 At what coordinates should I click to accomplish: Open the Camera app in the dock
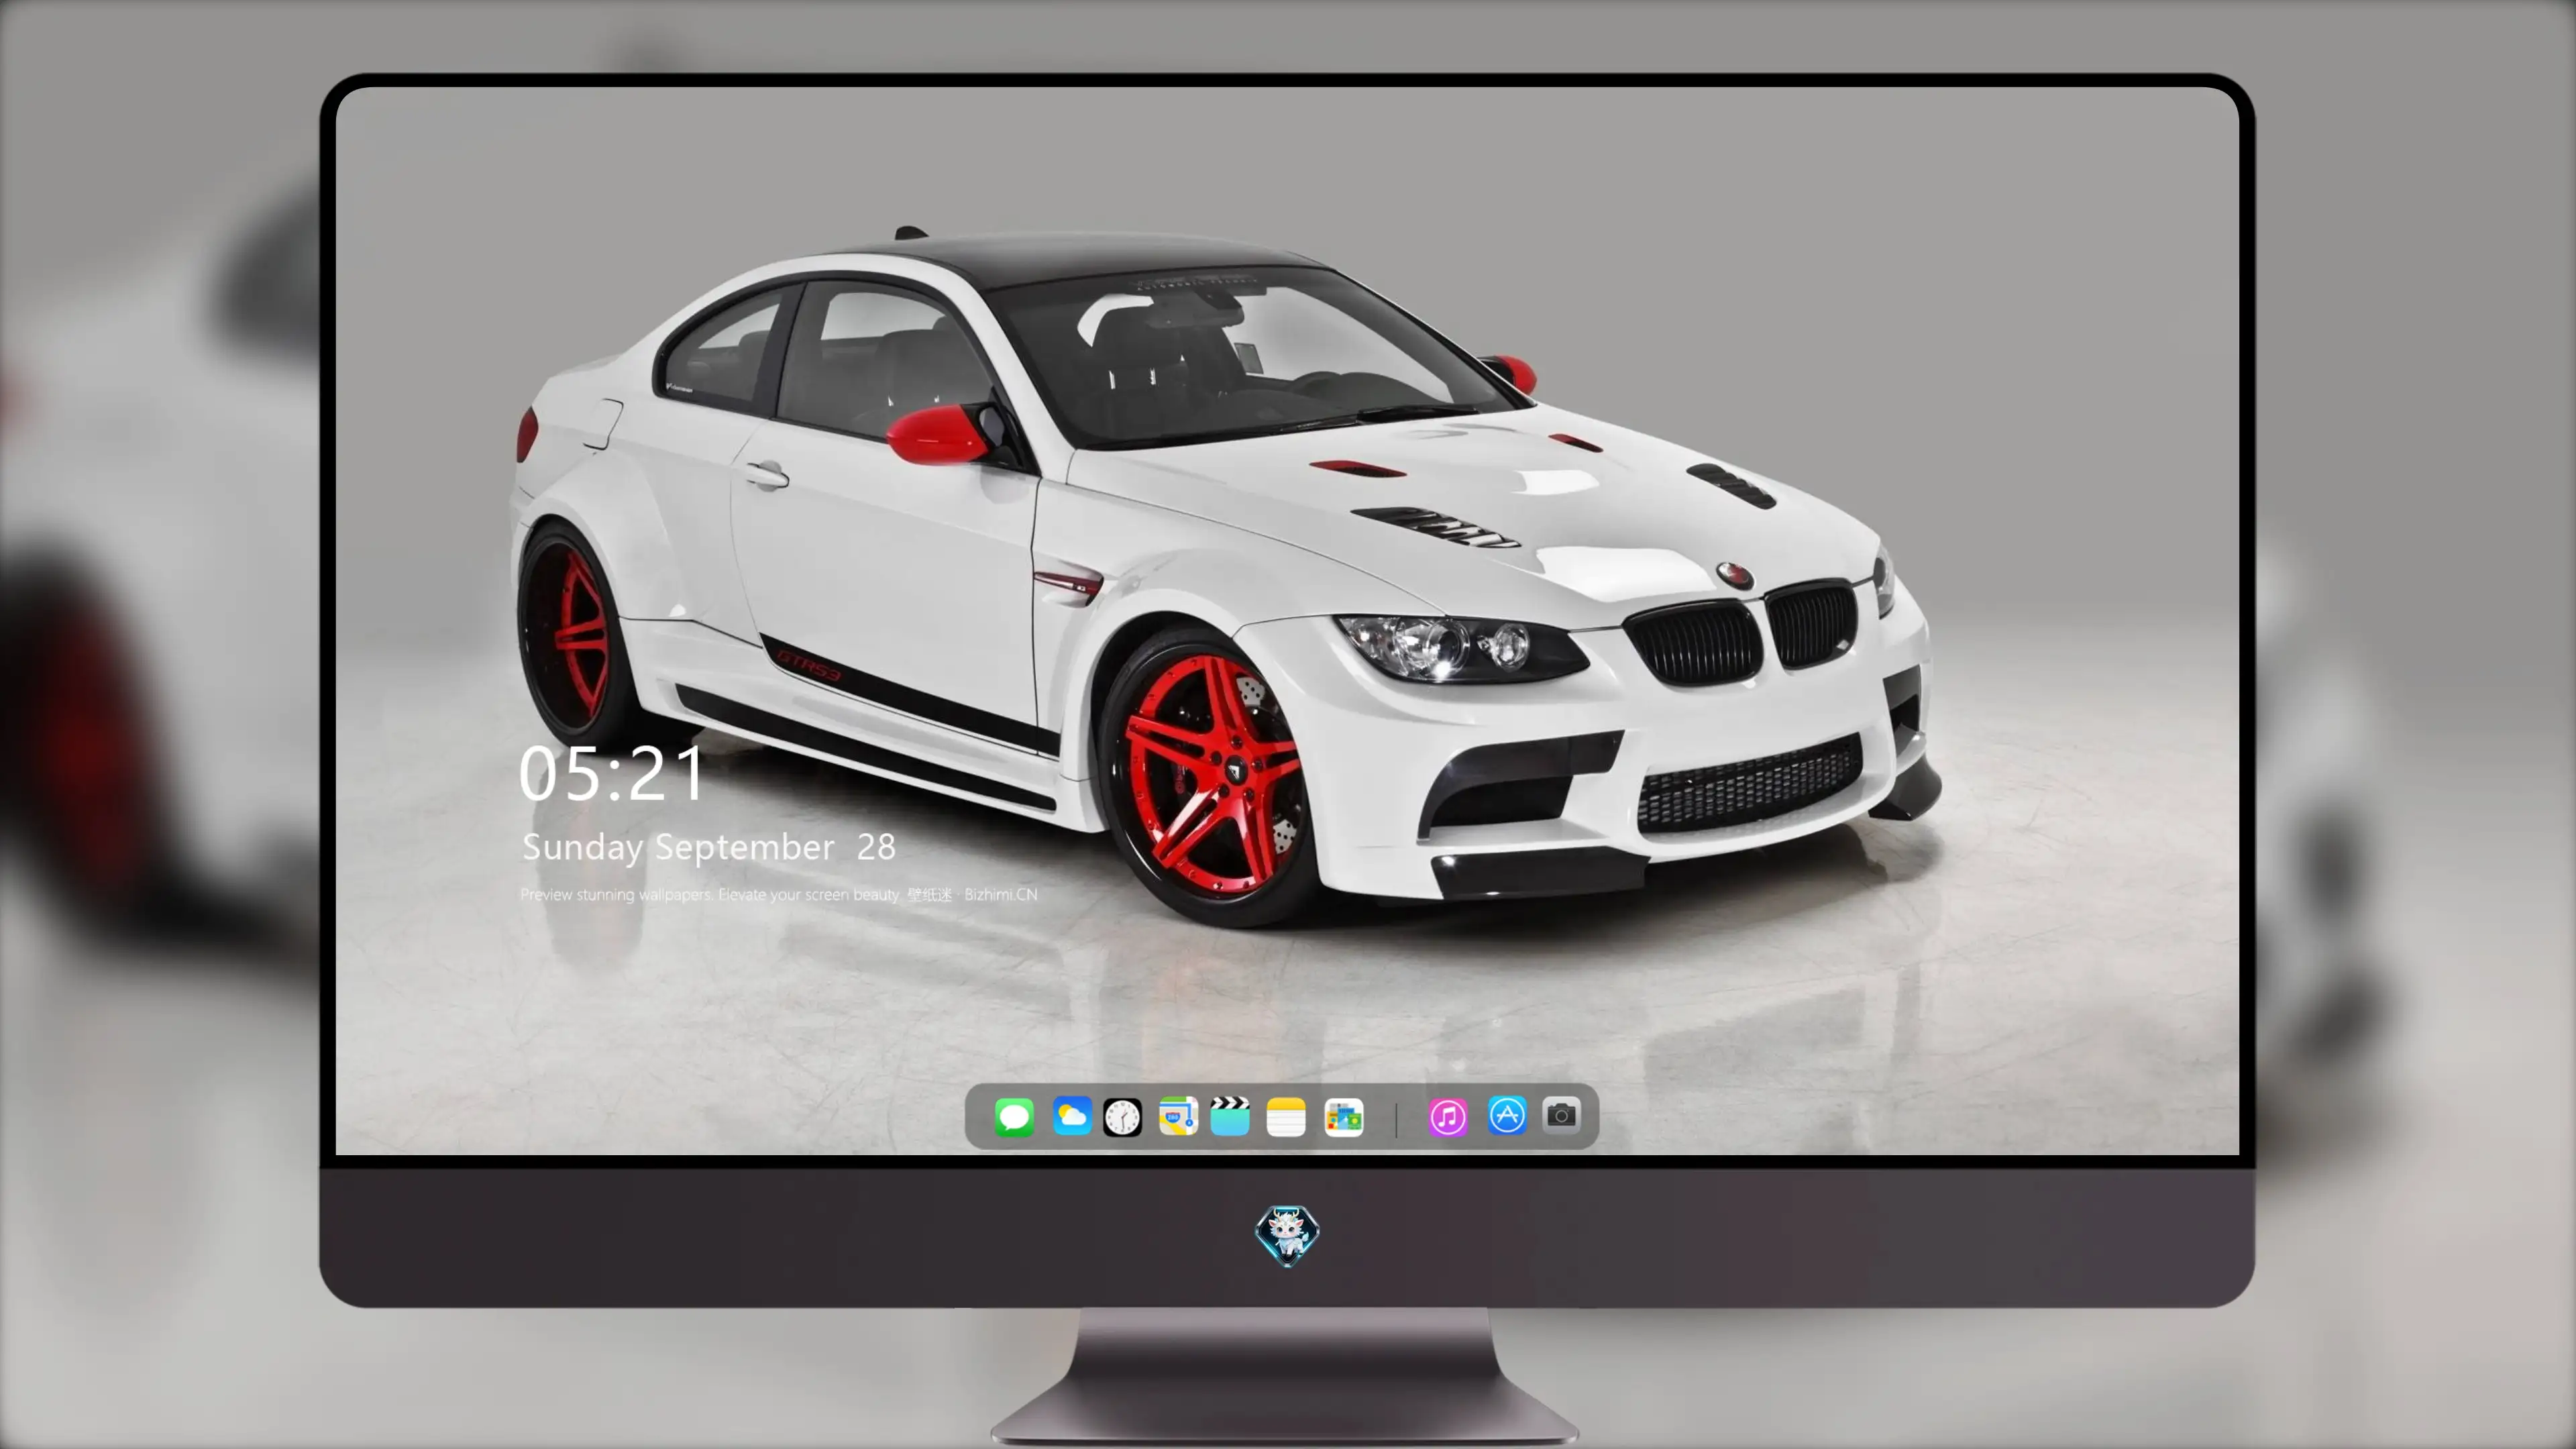click(x=1561, y=1115)
